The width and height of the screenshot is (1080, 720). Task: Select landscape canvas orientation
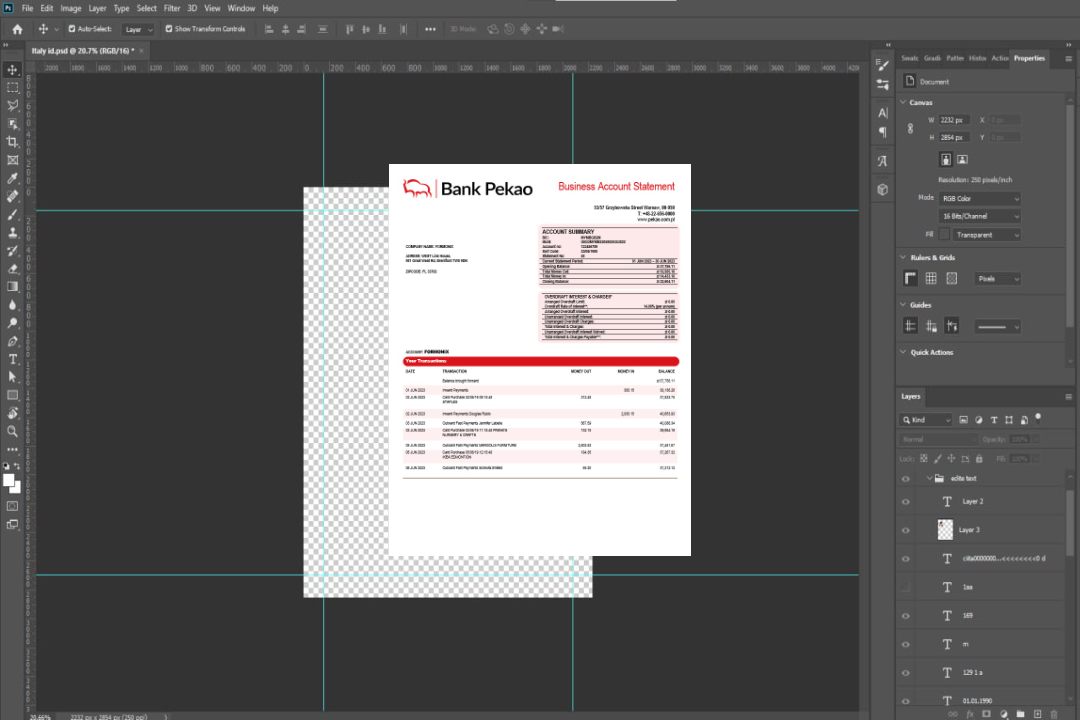[962, 160]
